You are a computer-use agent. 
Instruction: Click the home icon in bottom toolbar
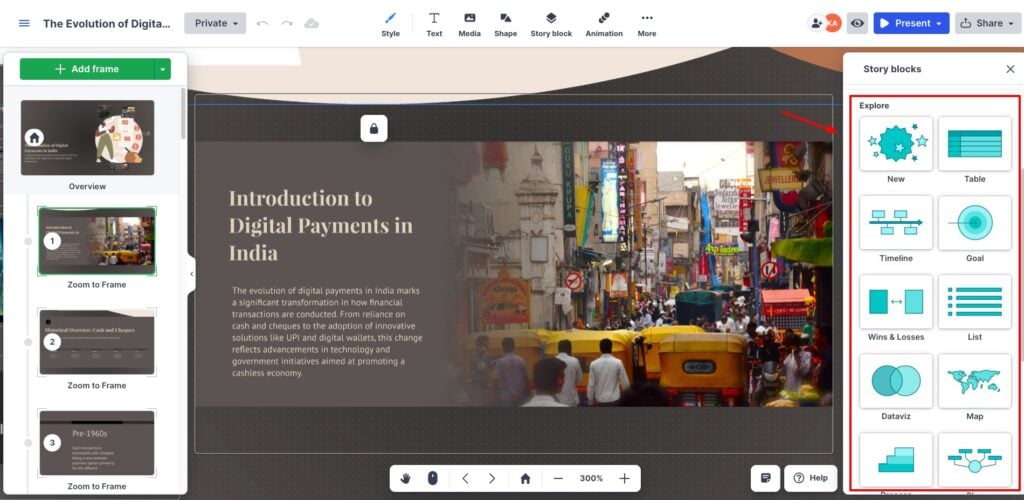525,478
